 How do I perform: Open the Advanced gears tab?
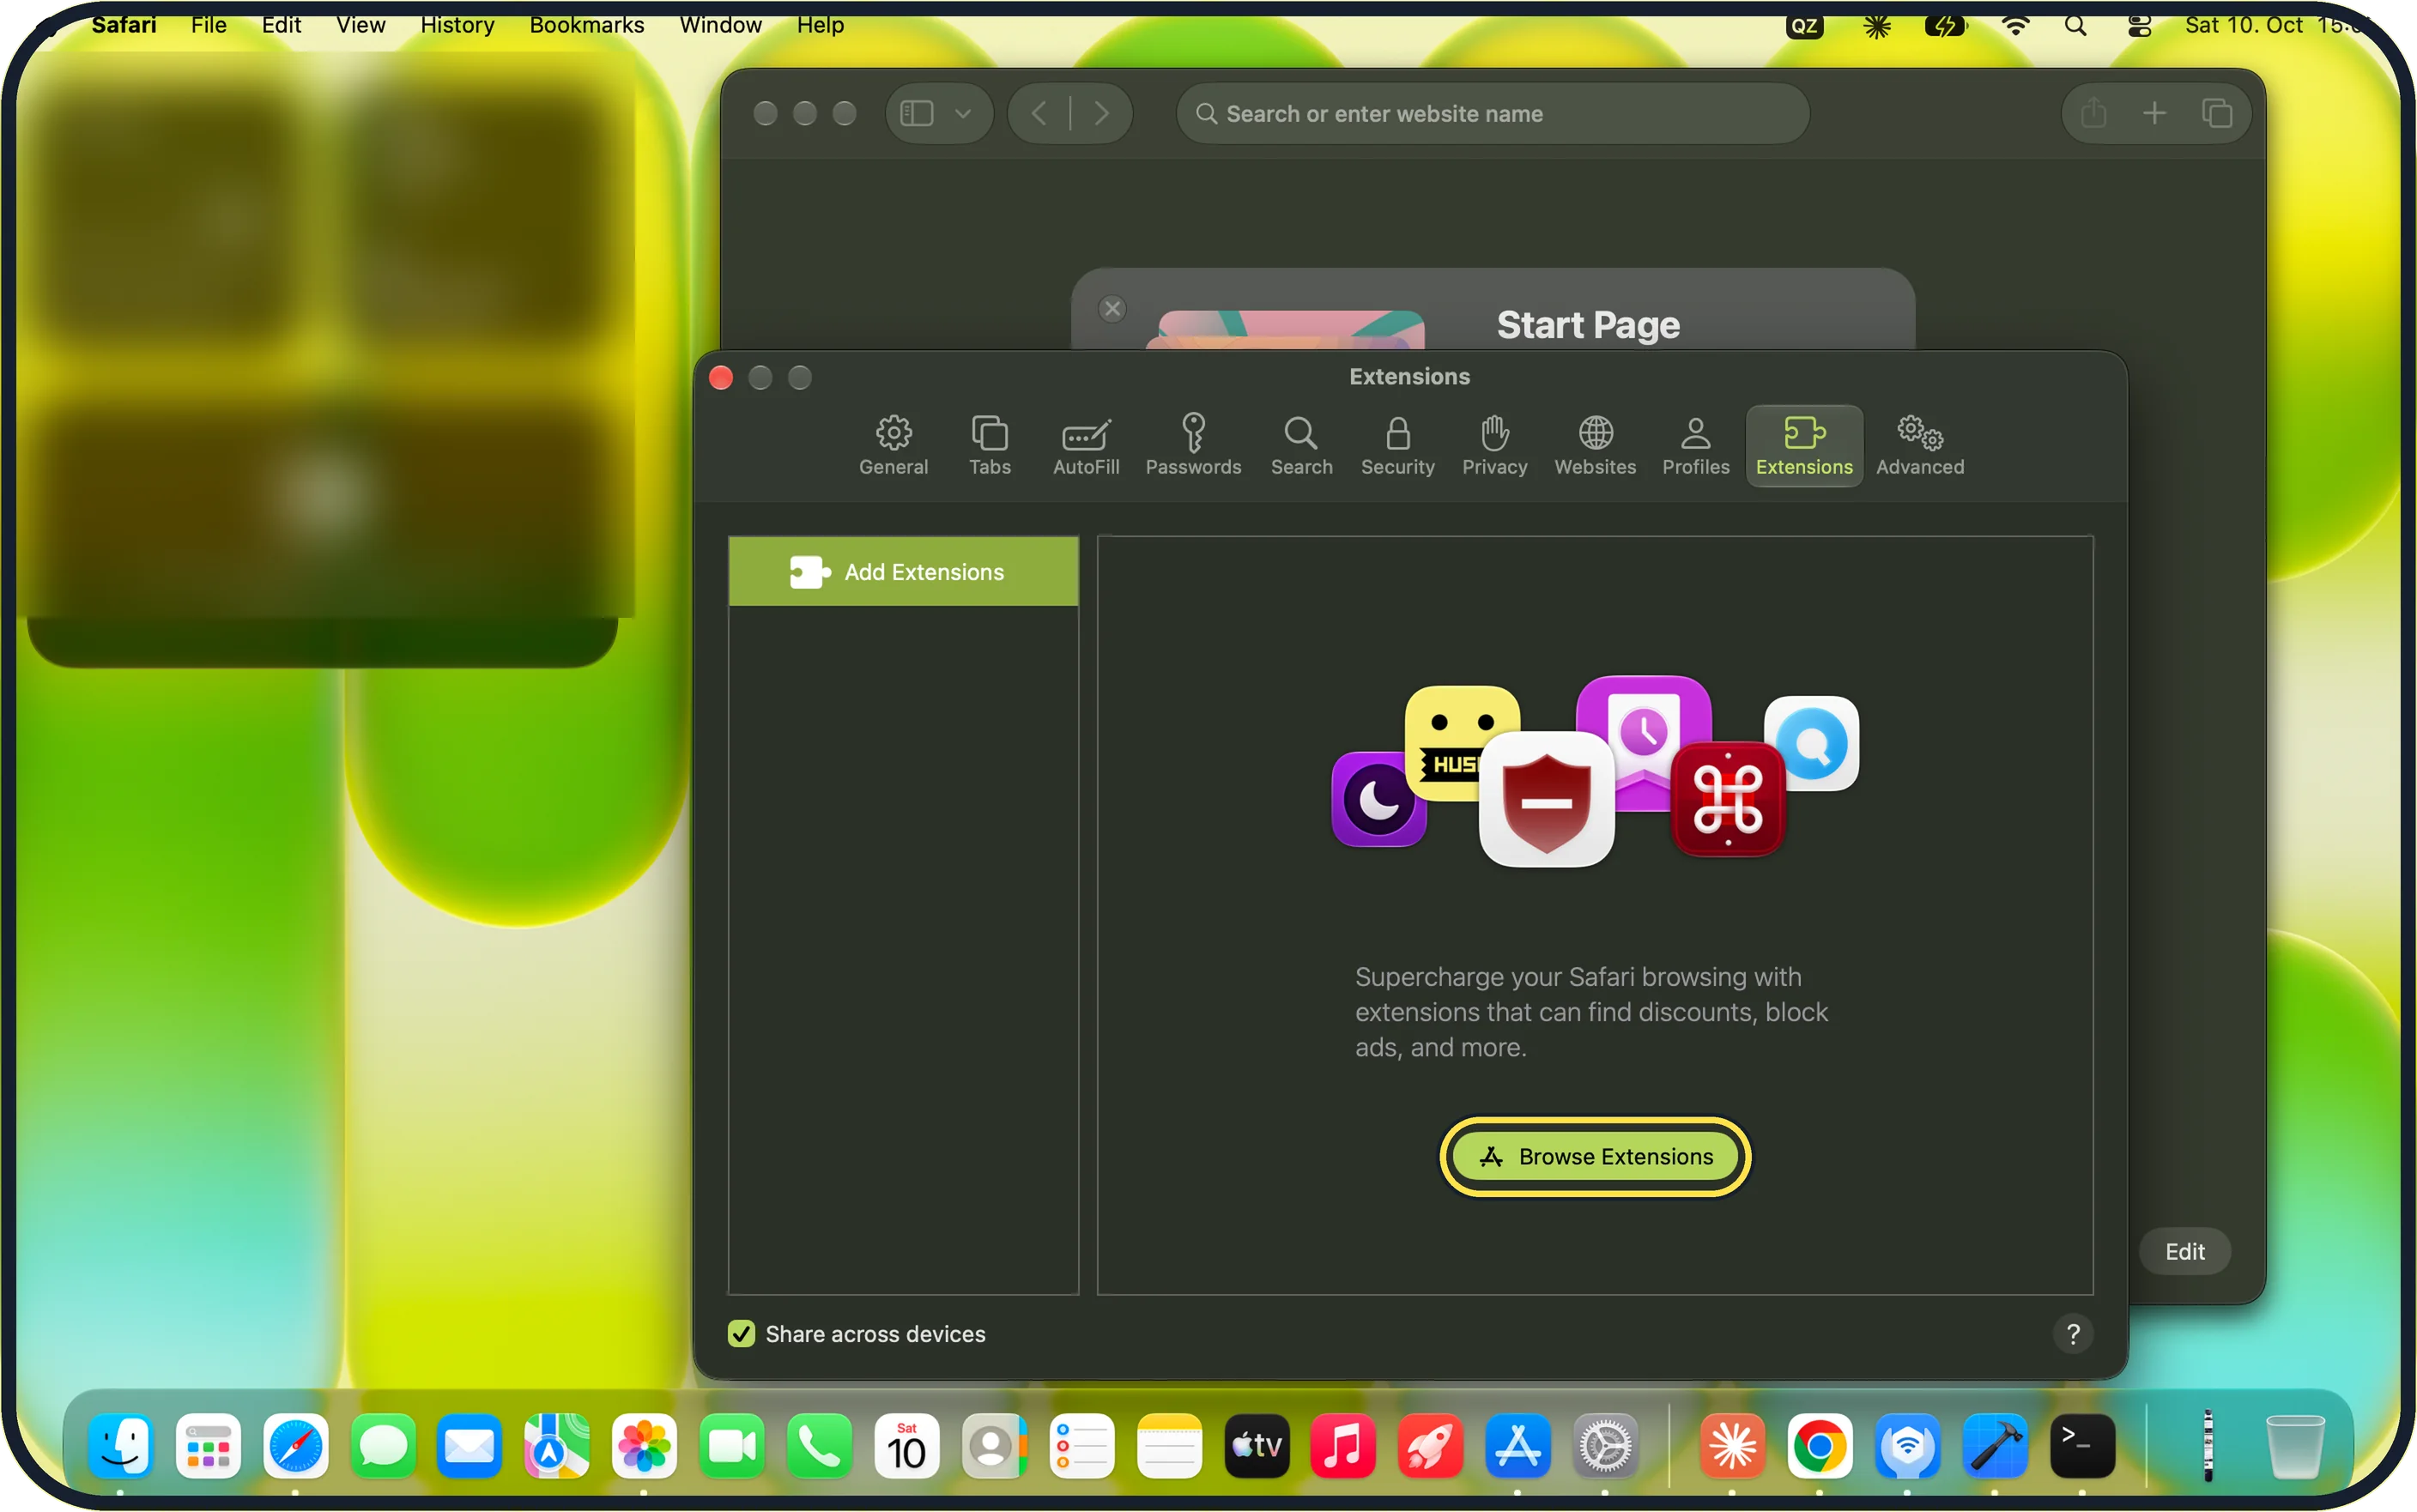(1920, 446)
